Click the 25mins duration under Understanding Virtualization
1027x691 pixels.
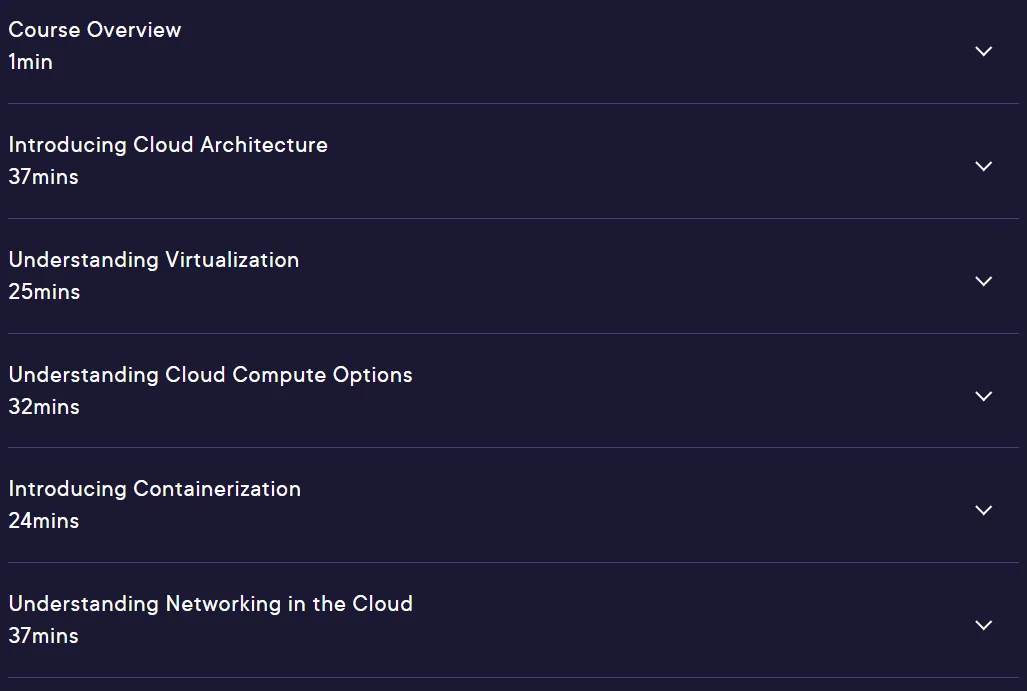[44, 291]
